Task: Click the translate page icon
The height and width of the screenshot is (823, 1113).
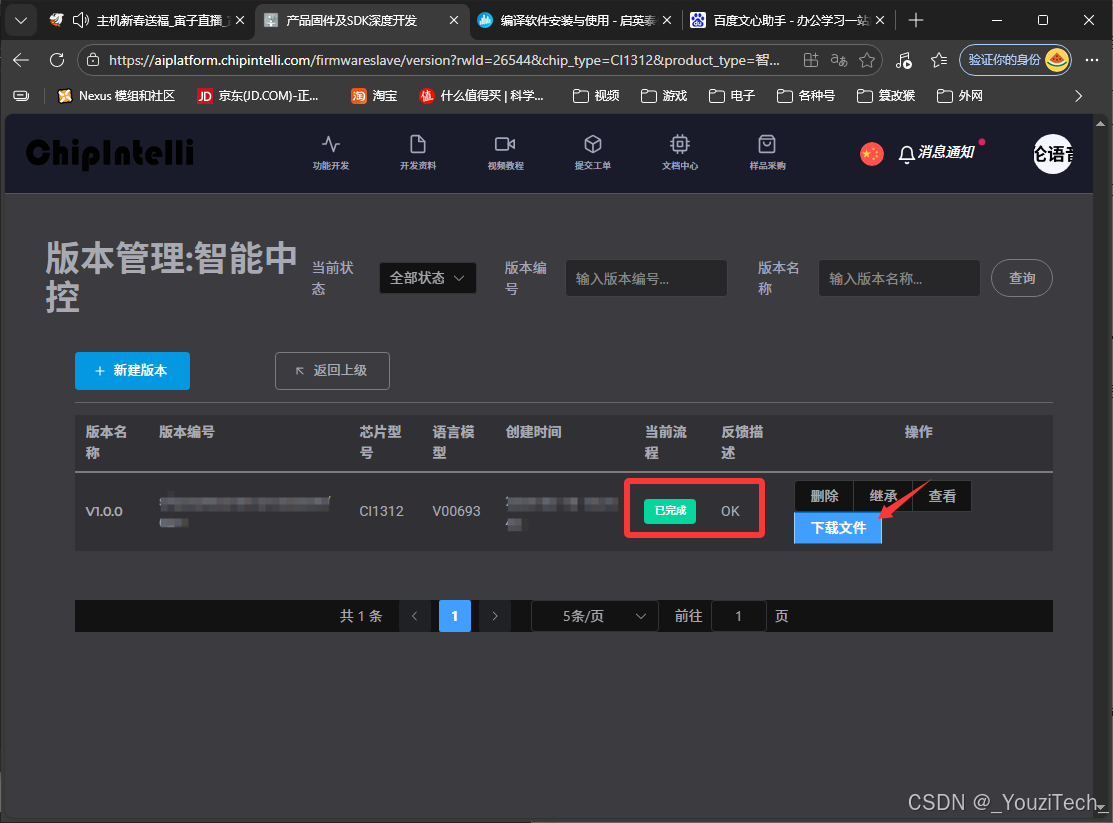Action: pos(839,60)
